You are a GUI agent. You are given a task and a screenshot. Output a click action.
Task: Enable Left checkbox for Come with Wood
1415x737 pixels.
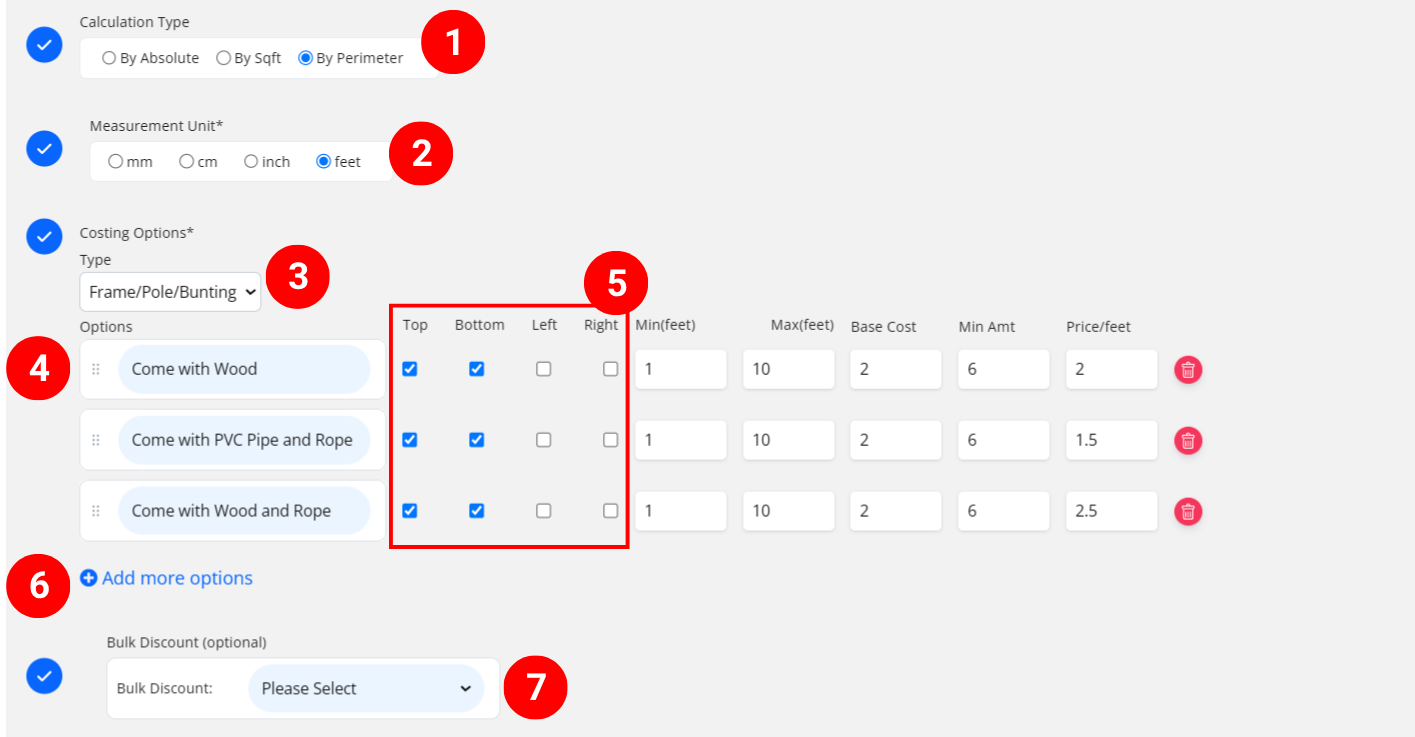(x=543, y=369)
